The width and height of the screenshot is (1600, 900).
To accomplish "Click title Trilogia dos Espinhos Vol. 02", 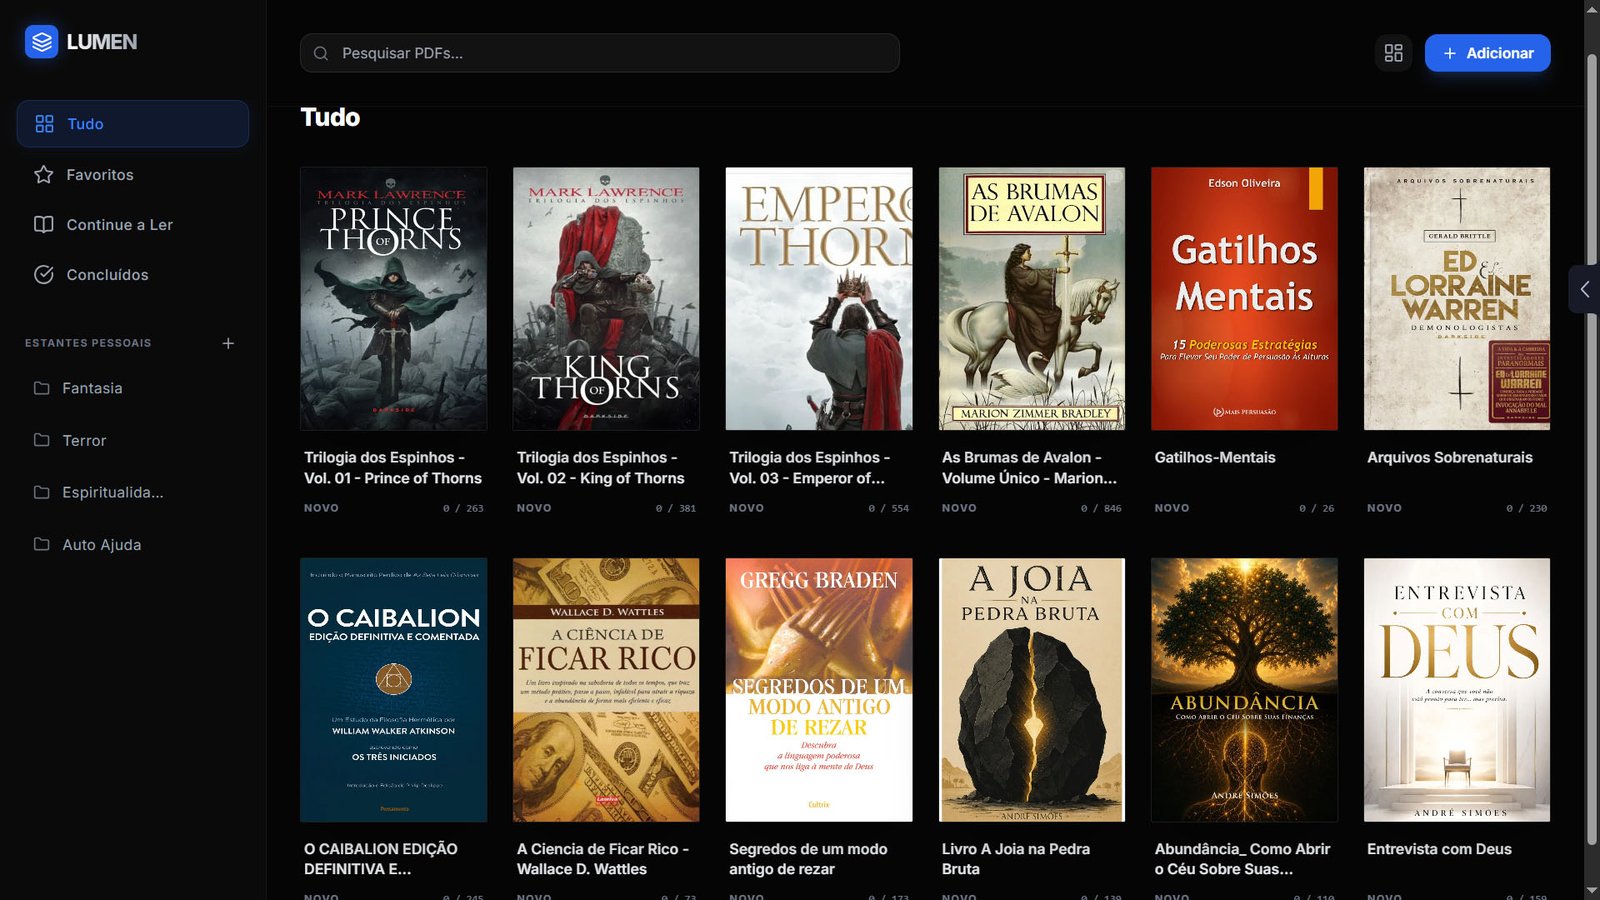I will coord(601,468).
